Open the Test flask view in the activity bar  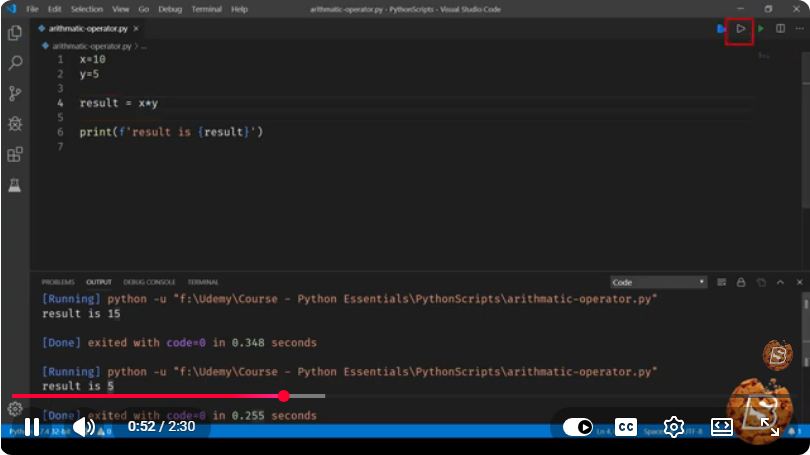[15, 185]
